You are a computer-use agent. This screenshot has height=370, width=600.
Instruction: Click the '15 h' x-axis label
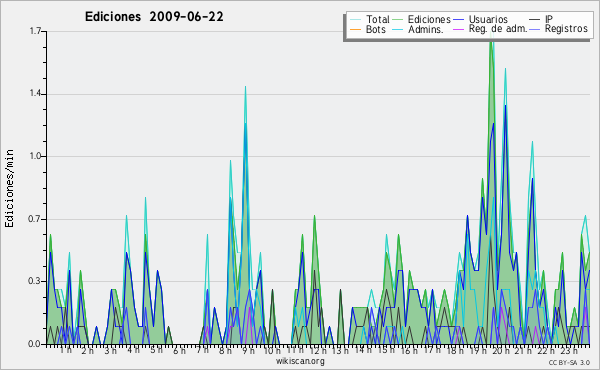pyautogui.click(x=386, y=350)
